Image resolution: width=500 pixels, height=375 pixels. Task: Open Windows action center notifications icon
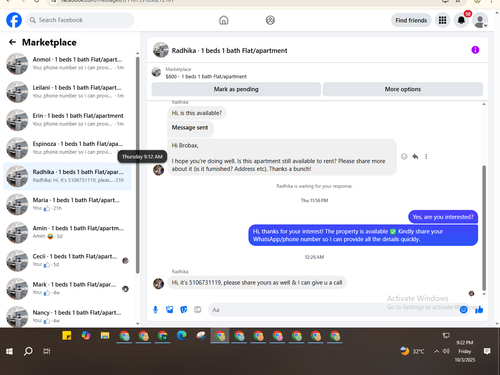point(487,351)
